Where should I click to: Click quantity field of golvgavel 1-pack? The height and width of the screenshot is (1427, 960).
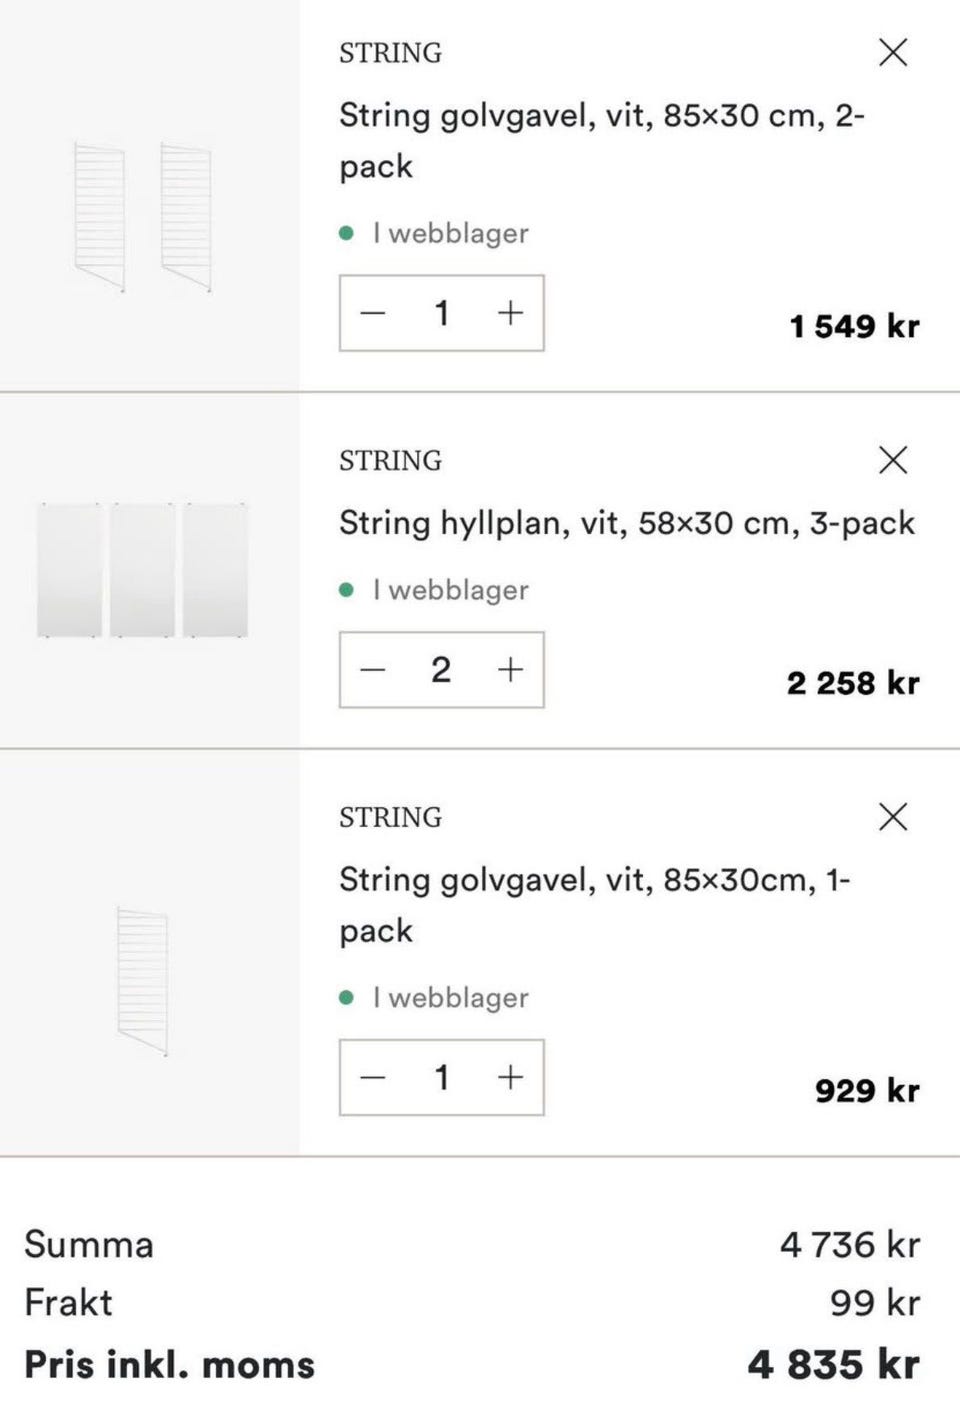click(x=441, y=1077)
